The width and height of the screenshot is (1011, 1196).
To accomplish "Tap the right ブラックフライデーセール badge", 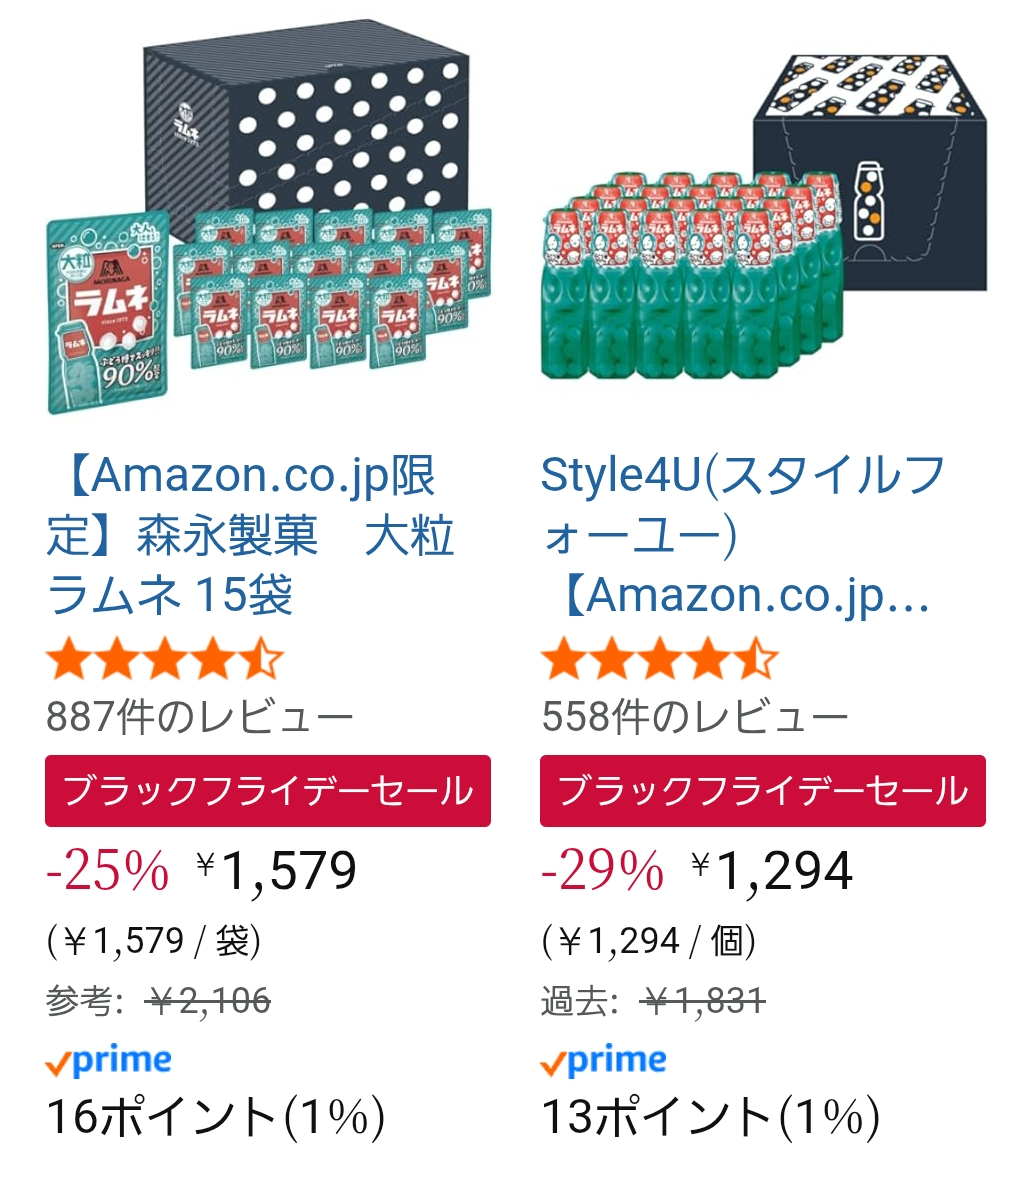I will 762,791.
